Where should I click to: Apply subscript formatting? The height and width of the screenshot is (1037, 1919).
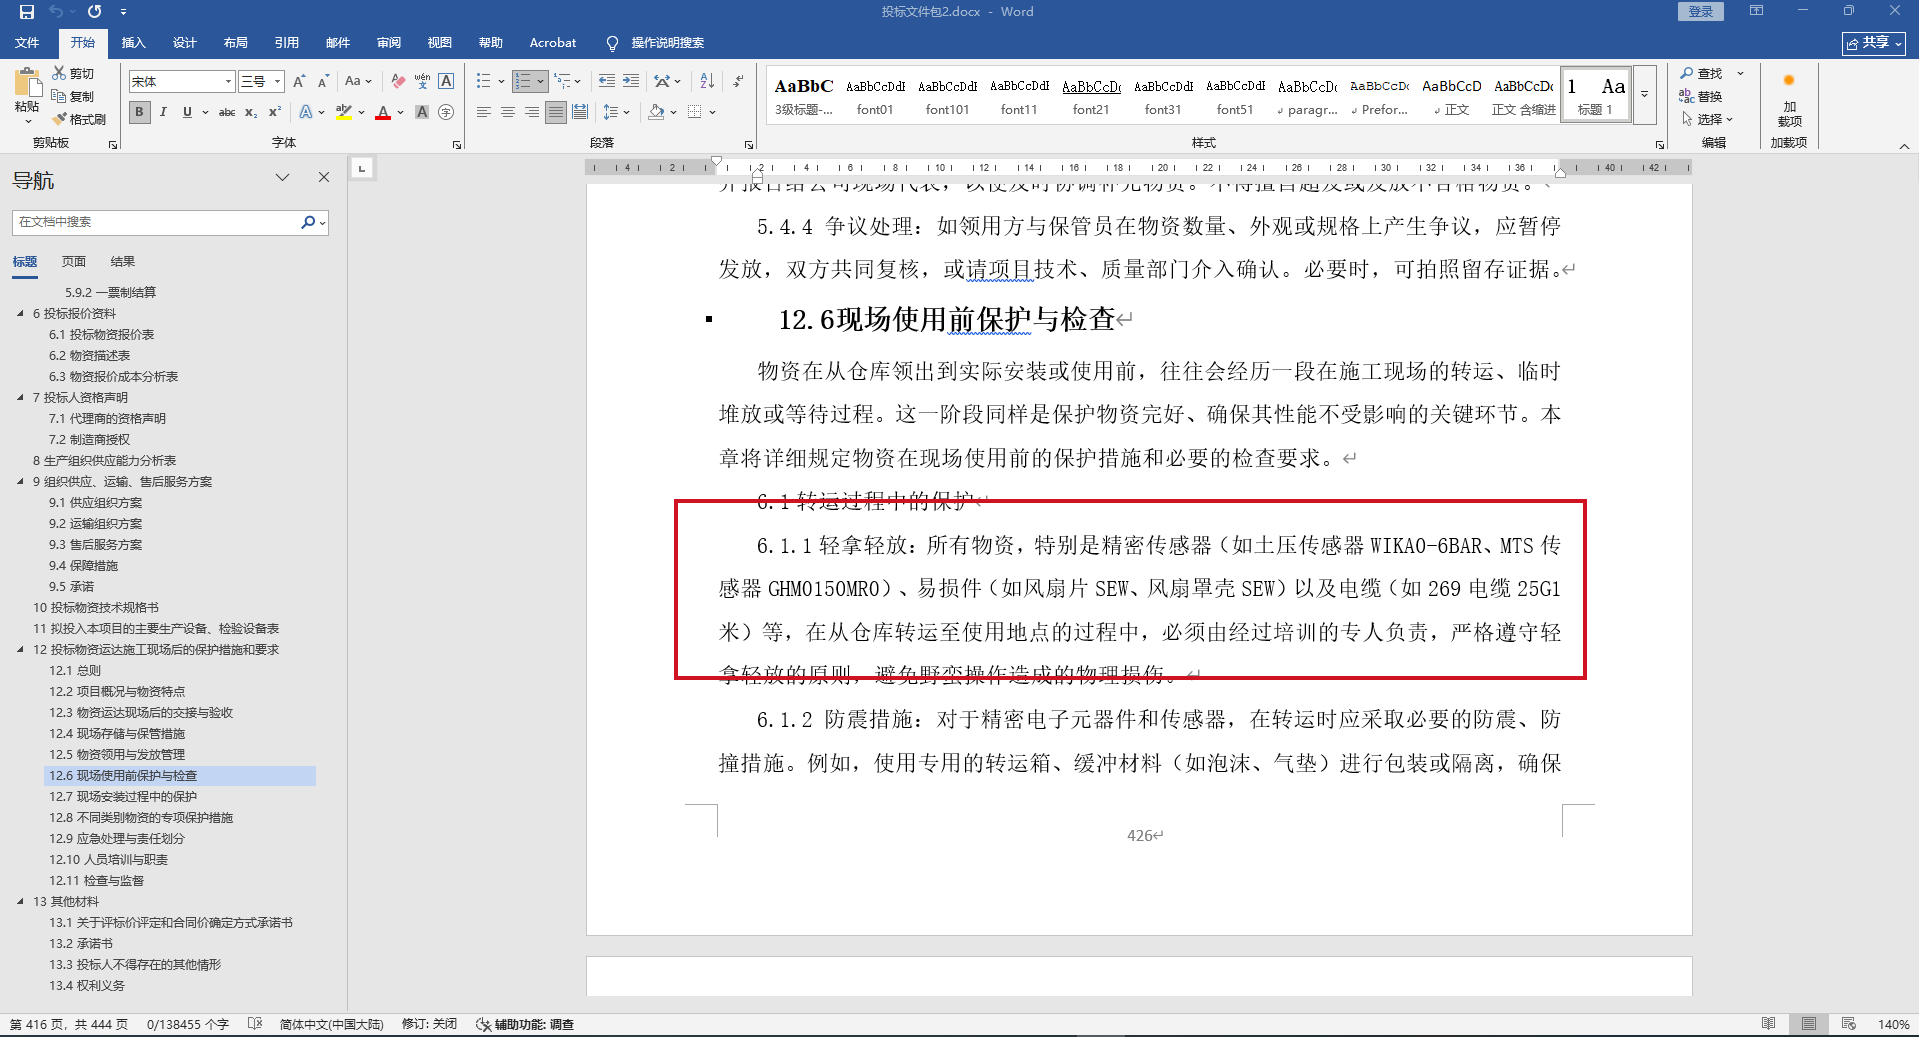(x=251, y=112)
